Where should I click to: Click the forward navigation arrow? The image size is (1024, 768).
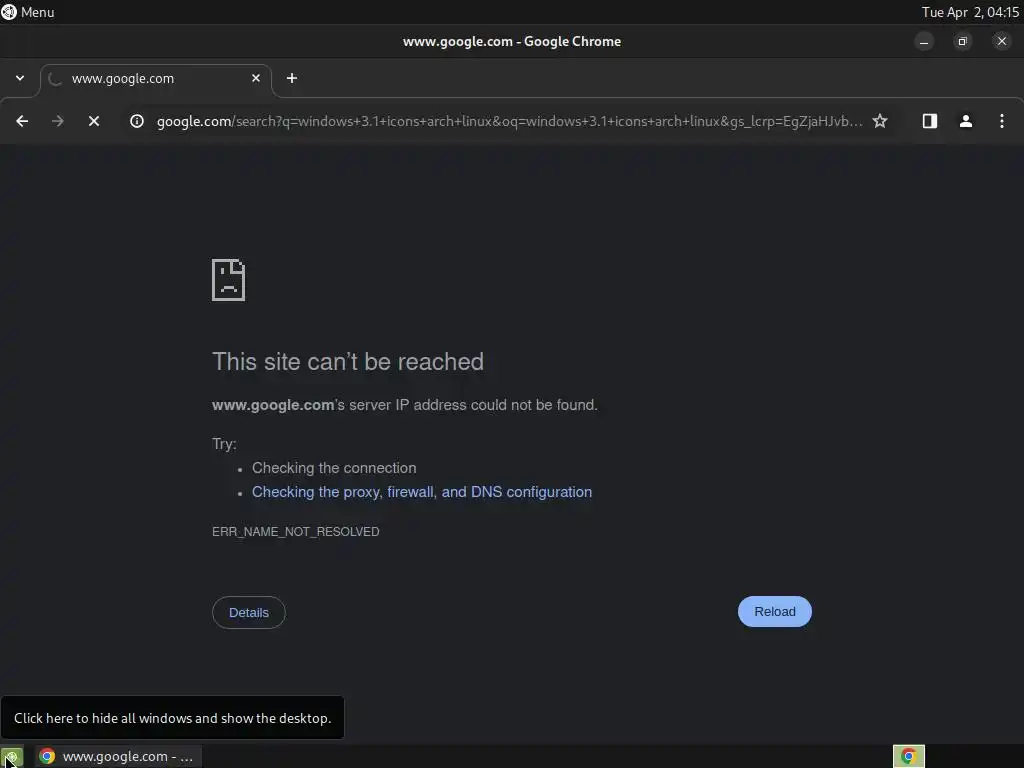pyautogui.click(x=57, y=121)
